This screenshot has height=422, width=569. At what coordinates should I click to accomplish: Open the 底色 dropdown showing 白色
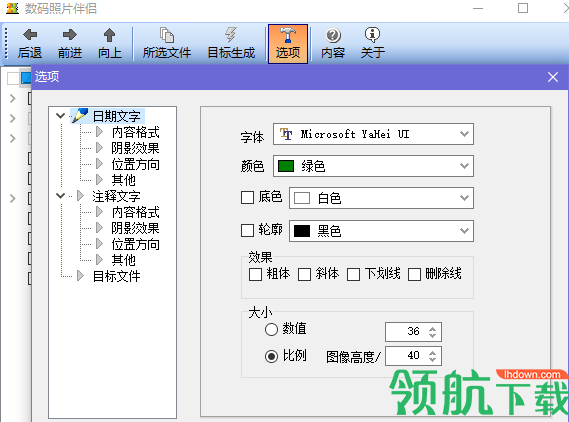[x=464, y=198]
